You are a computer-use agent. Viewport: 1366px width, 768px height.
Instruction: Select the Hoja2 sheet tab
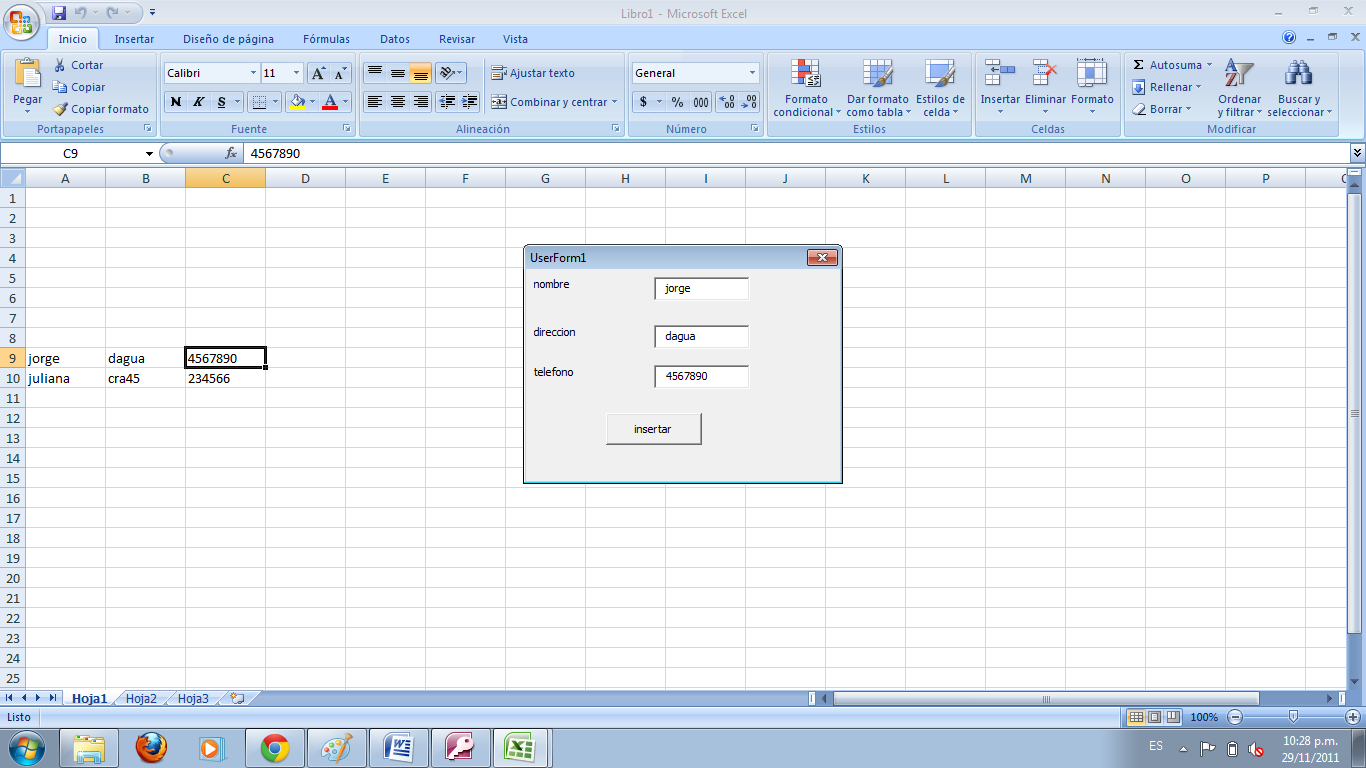pos(139,699)
